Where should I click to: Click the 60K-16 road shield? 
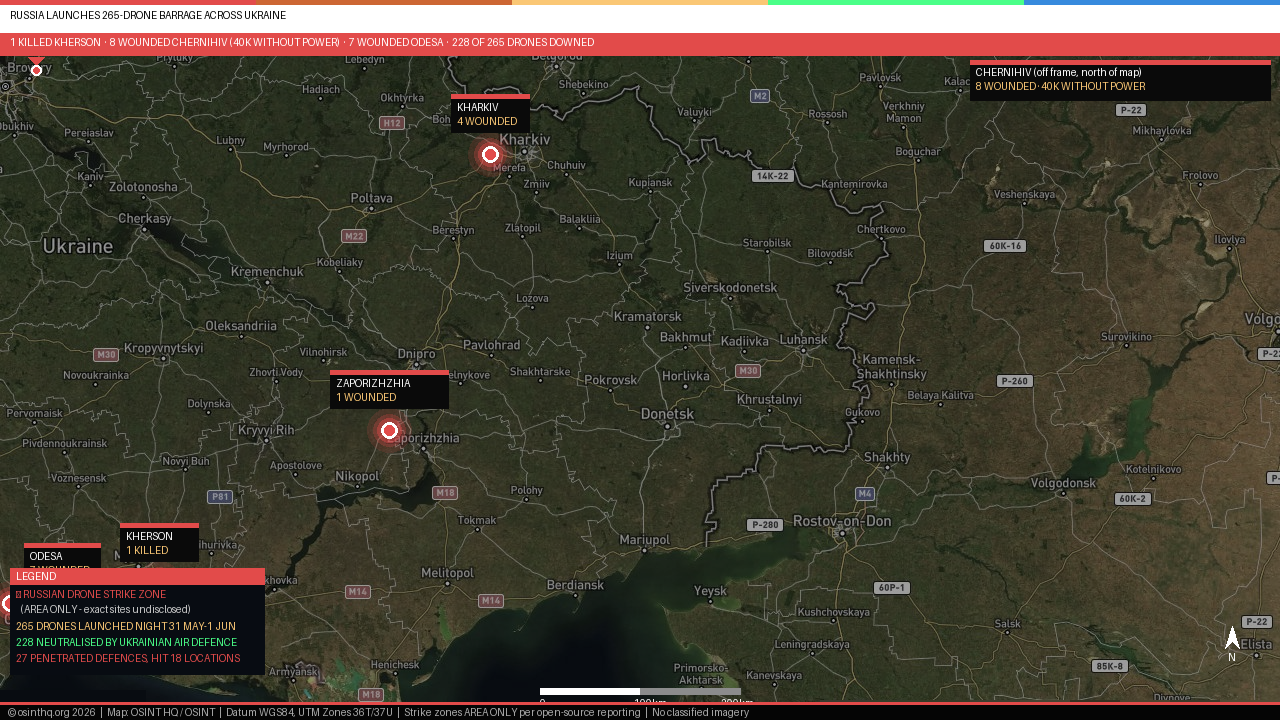1004,246
